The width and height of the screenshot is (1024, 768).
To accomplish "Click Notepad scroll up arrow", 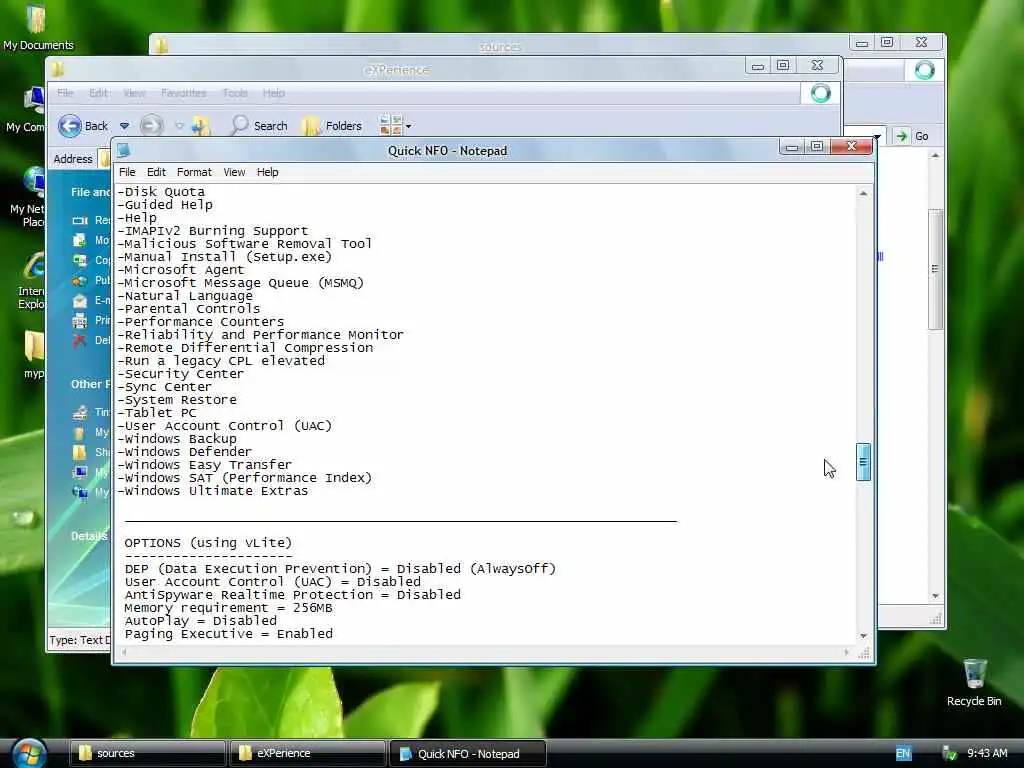I will pos(863,194).
